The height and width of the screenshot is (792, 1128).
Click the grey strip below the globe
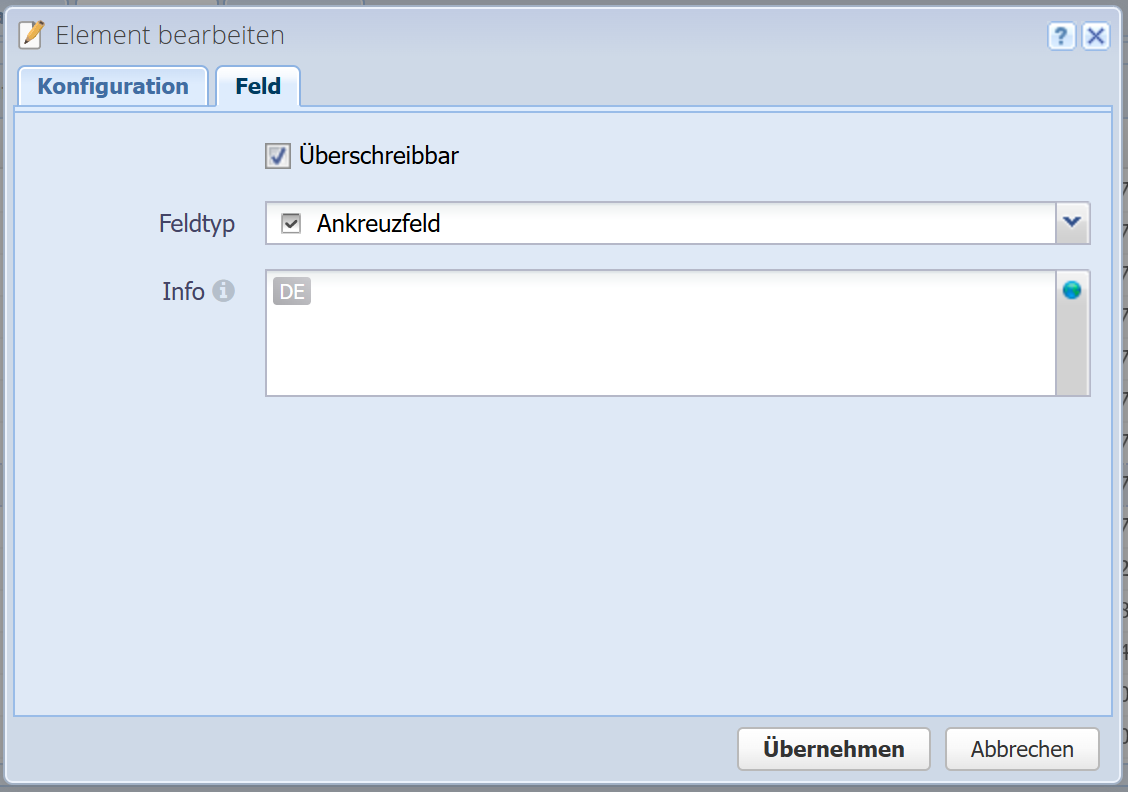point(1072,350)
